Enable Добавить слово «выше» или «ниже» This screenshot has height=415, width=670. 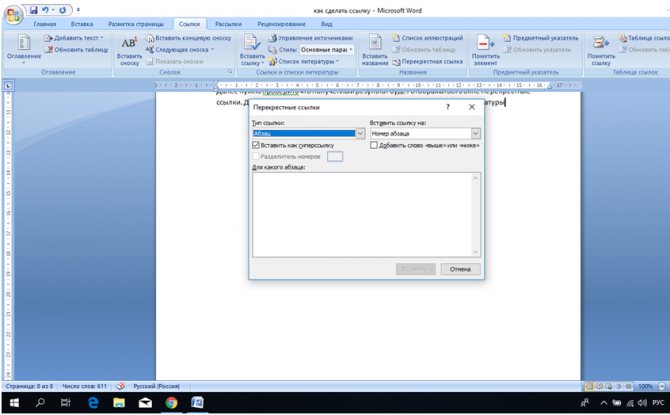click(374, 145)
